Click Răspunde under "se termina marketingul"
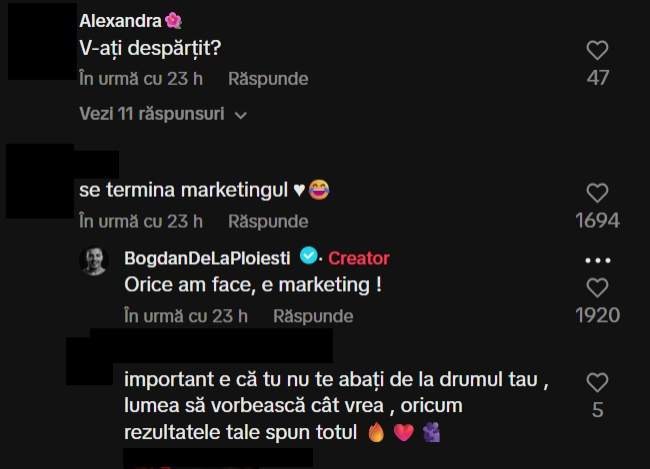 tap(268, 221)
